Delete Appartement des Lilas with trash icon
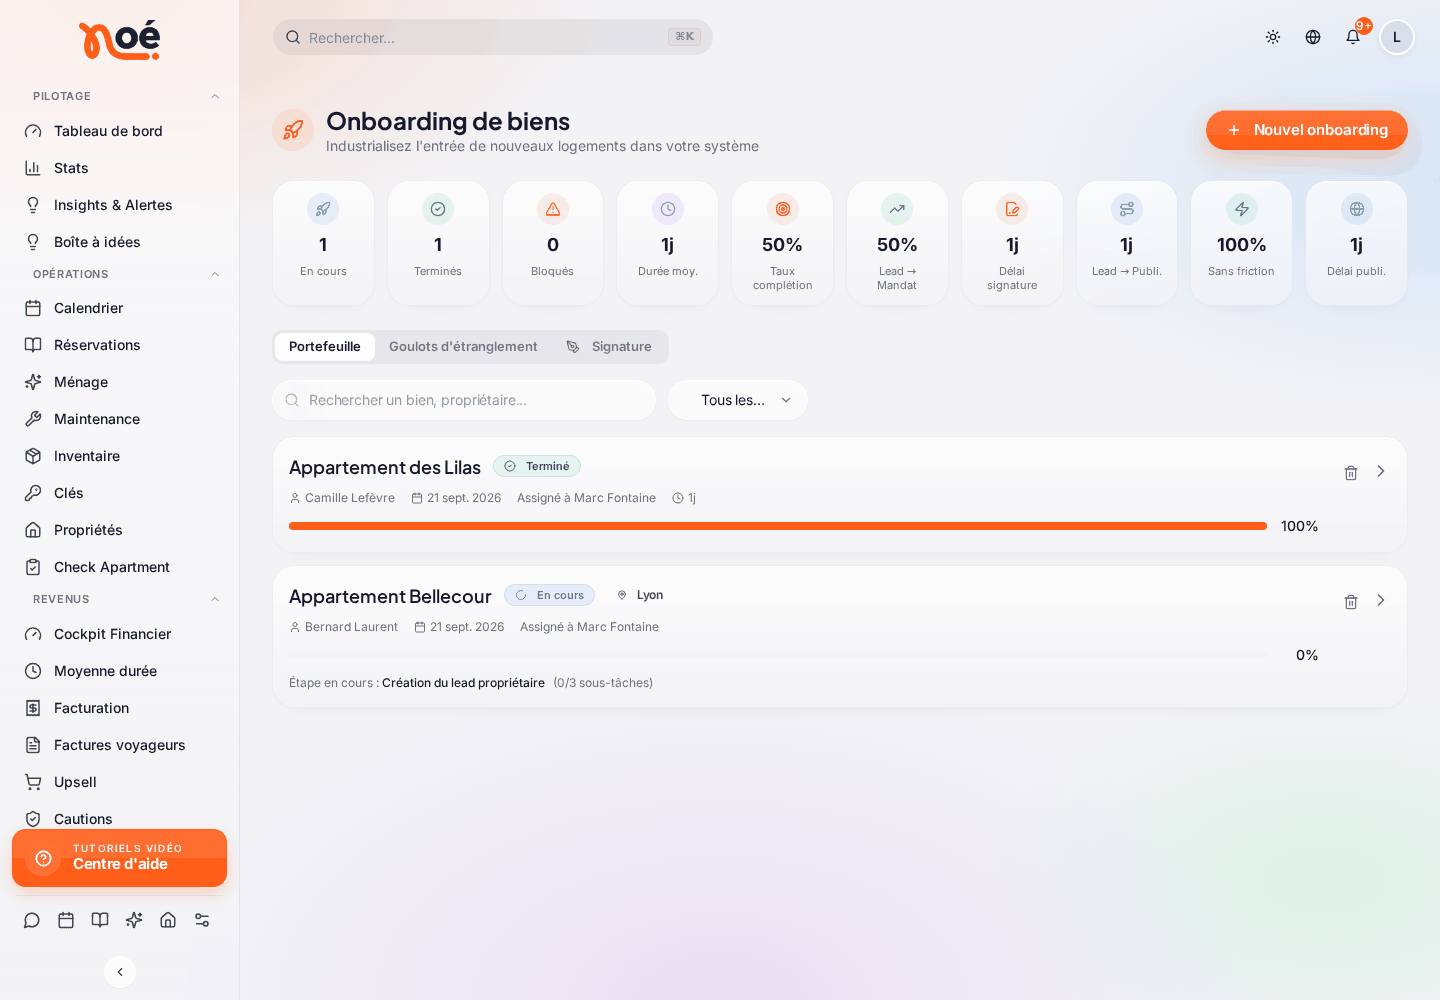This screenshot has width=1440, height=1000. 1351,472
